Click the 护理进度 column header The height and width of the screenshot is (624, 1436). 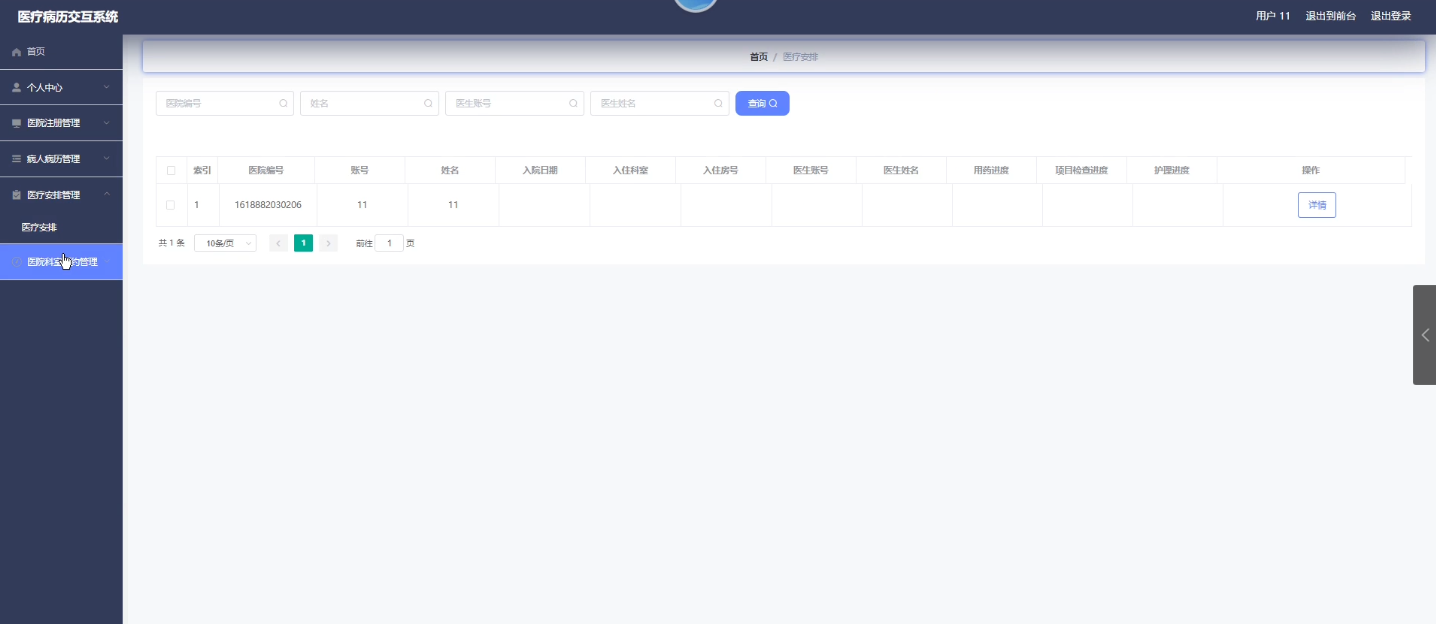(x=1171, y=170)
